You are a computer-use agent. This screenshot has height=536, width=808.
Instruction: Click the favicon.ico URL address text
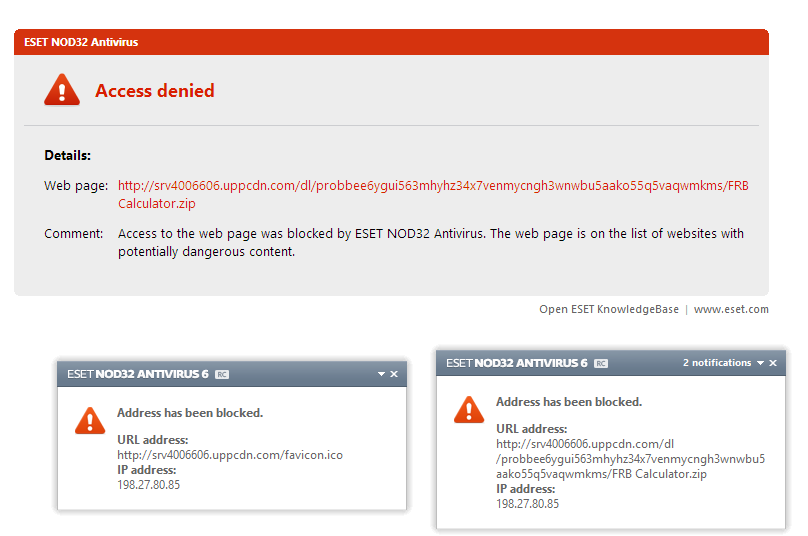(x=230, y=455)
